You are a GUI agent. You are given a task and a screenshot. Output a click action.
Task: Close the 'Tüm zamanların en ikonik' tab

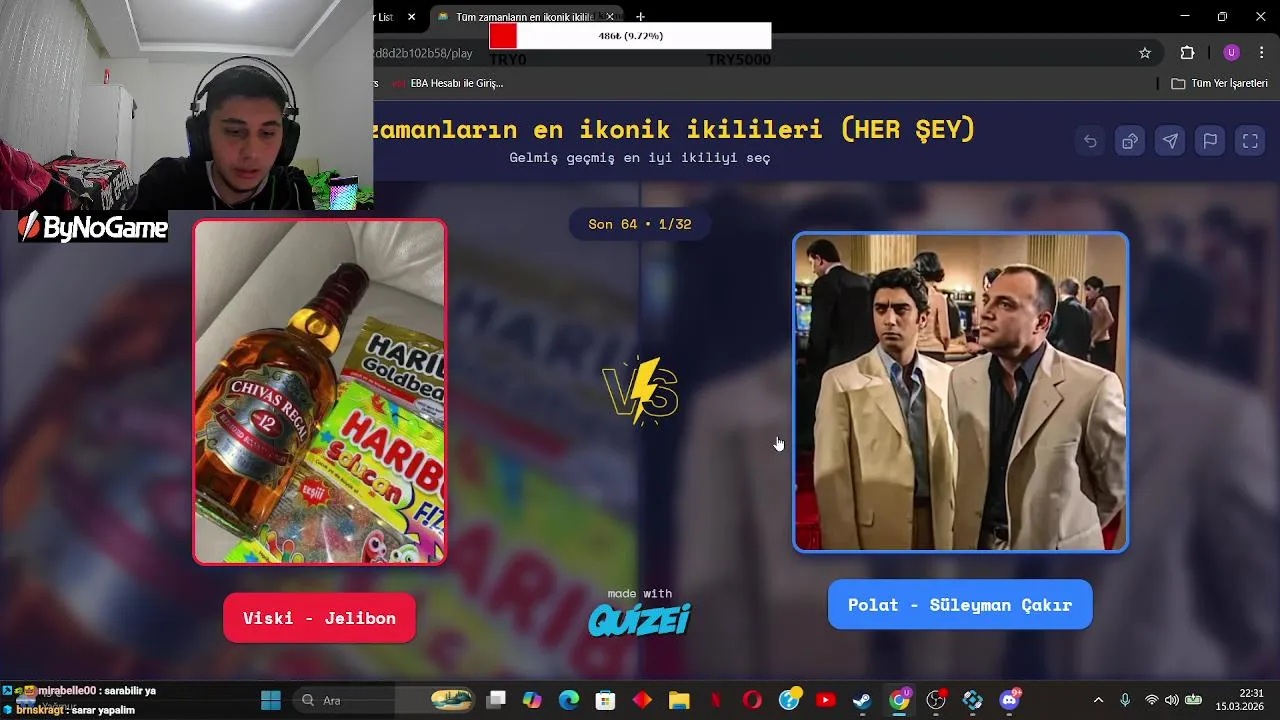point(610,17)
